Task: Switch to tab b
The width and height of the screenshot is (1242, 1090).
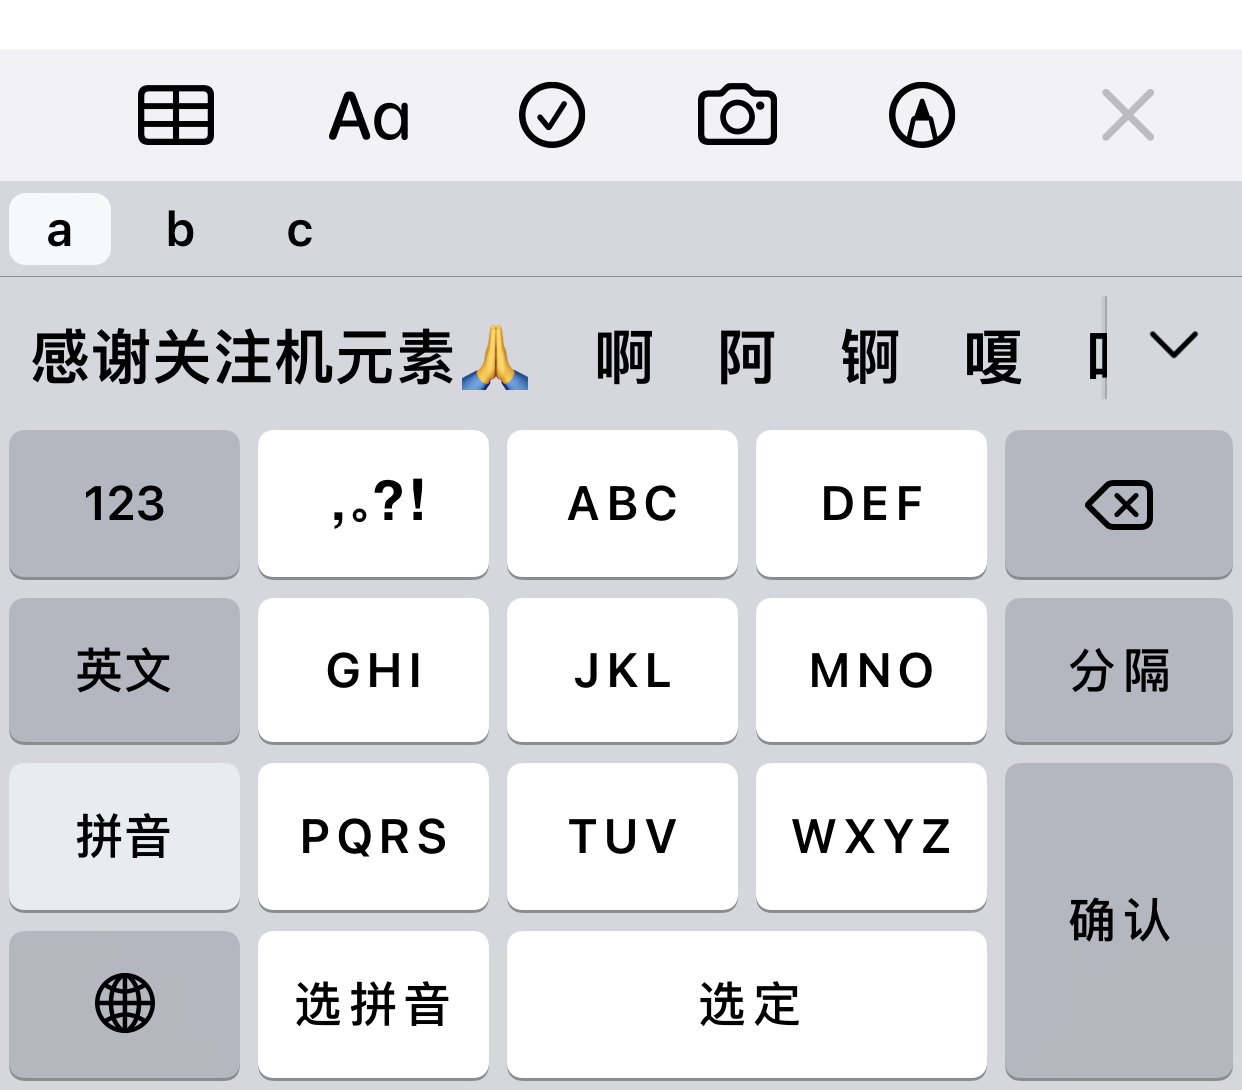Action: (180, 230)
